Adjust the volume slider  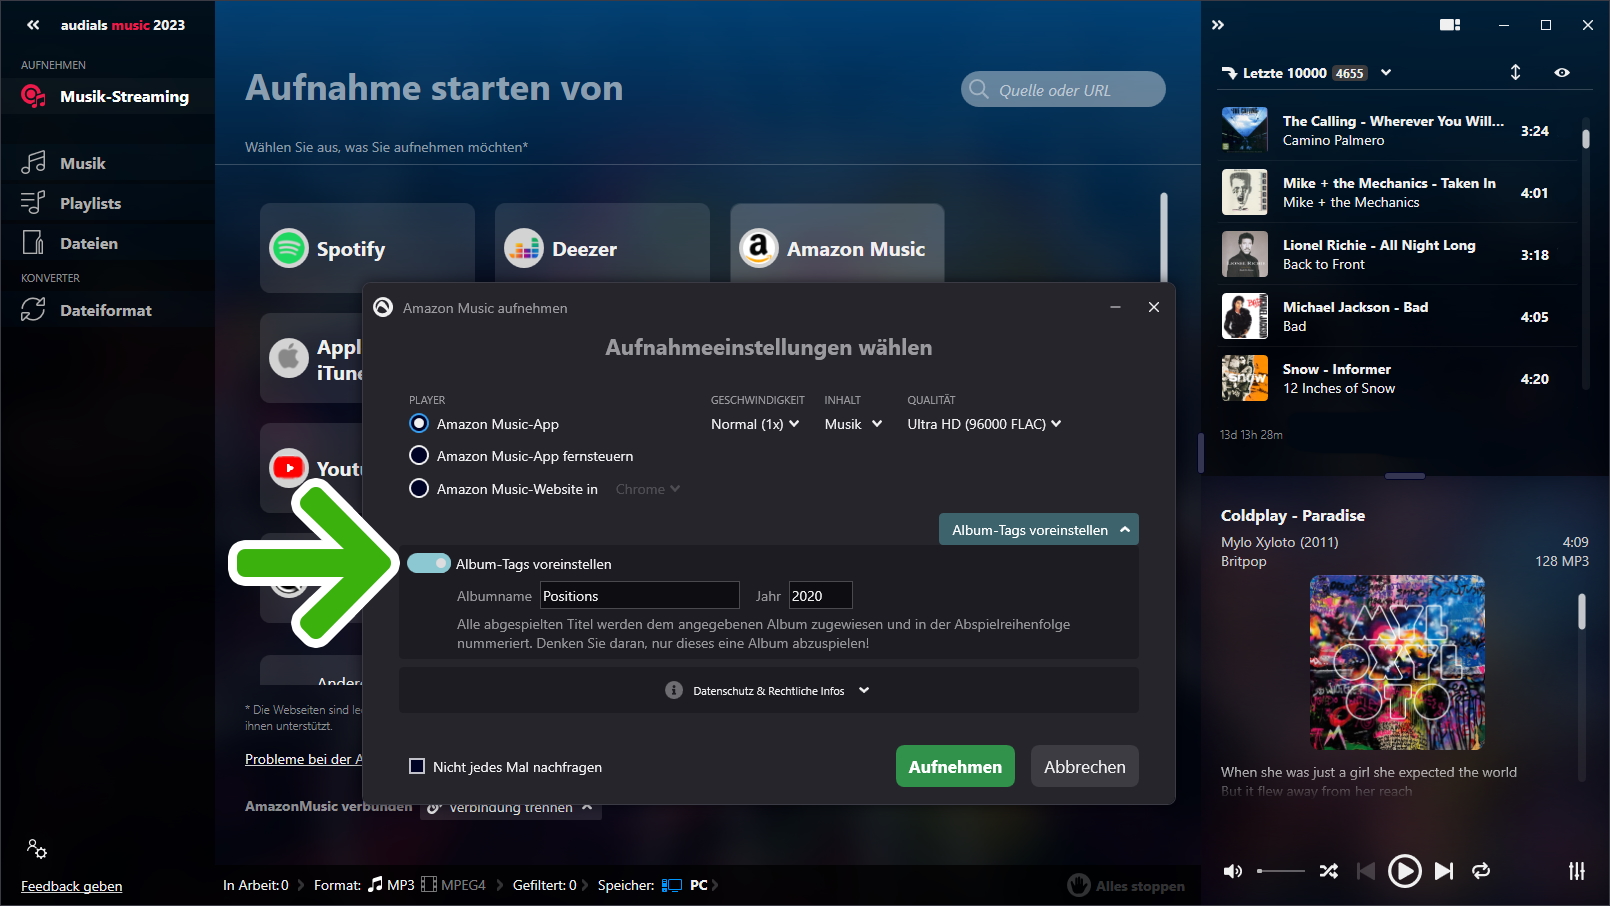[1281, 871]
